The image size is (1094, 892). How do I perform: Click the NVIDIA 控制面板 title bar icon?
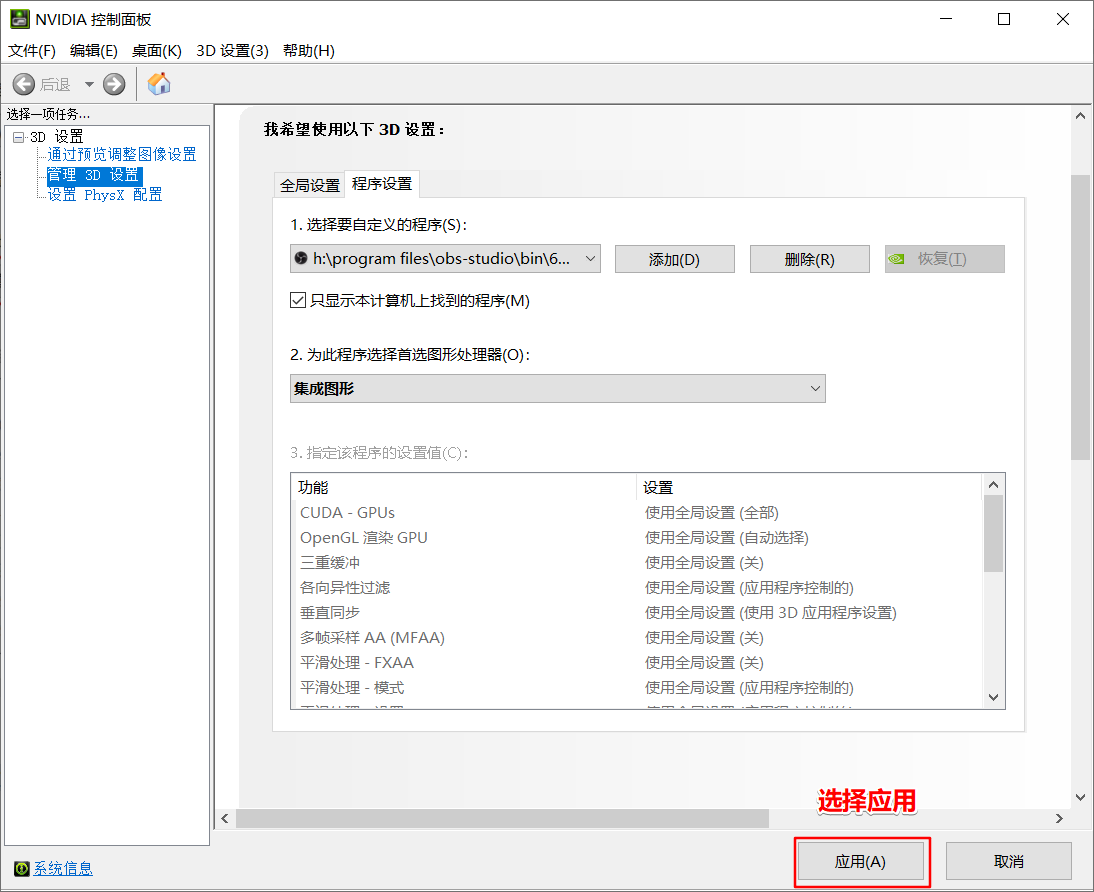(20, 19)
